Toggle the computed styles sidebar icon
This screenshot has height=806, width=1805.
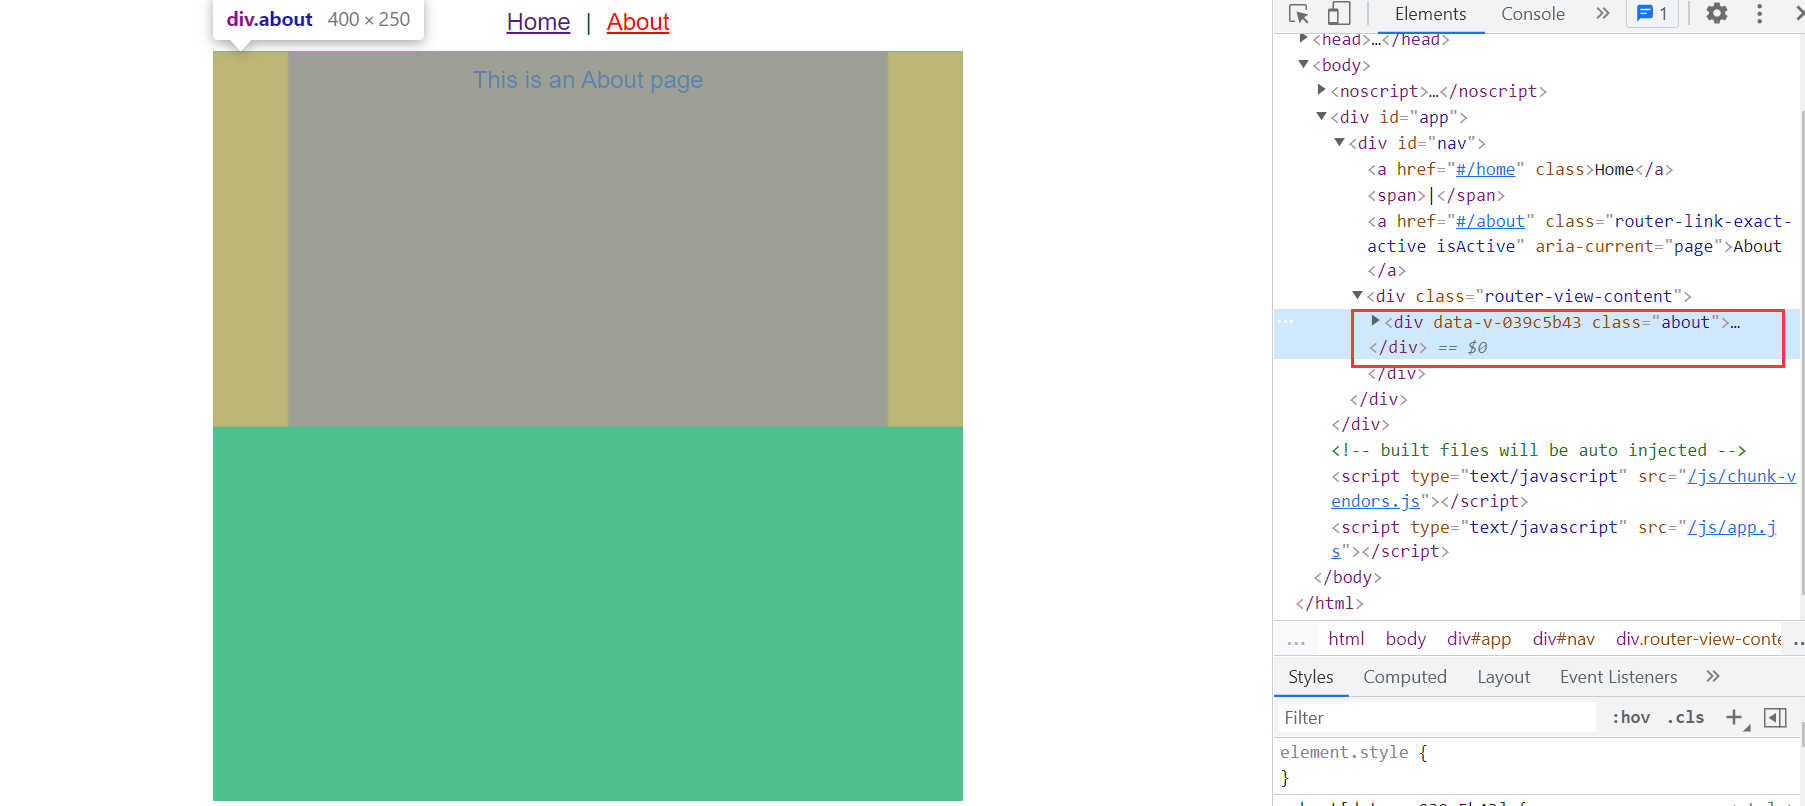[1776, 717]
